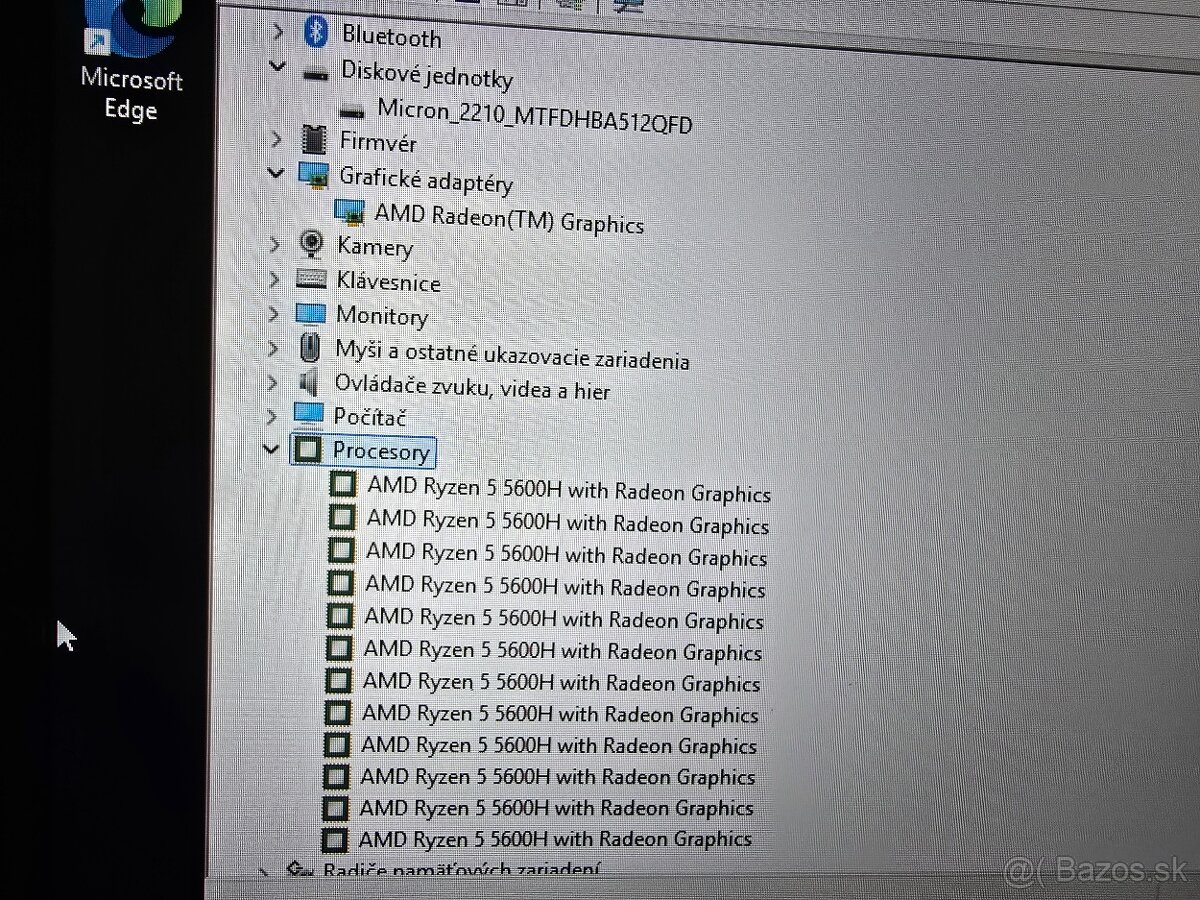The height and width of the screenshot is (900, 1200).
Task: Select the Firmvér chip icon
Action: point(314,139)
